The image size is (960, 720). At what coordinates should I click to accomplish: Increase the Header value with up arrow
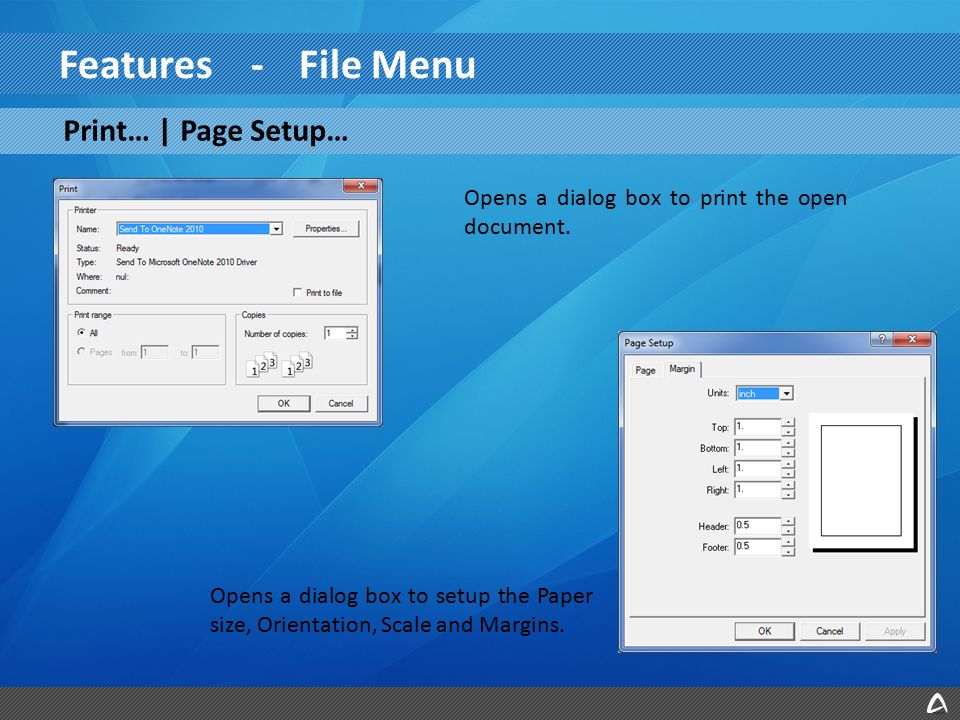tap(789, 521)
